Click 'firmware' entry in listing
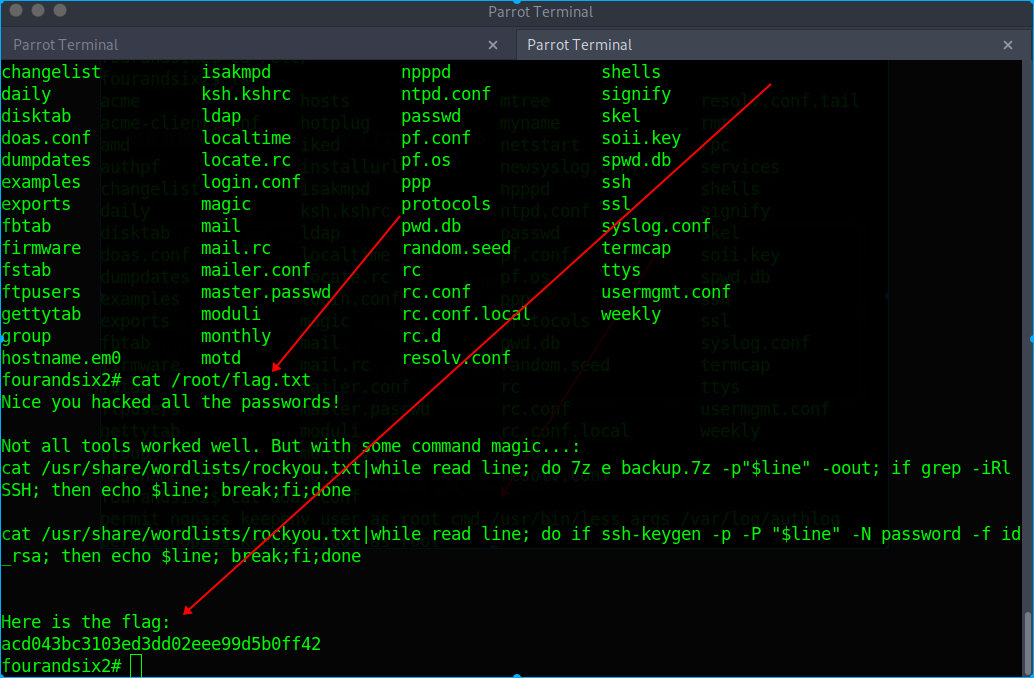 (41, 248)
